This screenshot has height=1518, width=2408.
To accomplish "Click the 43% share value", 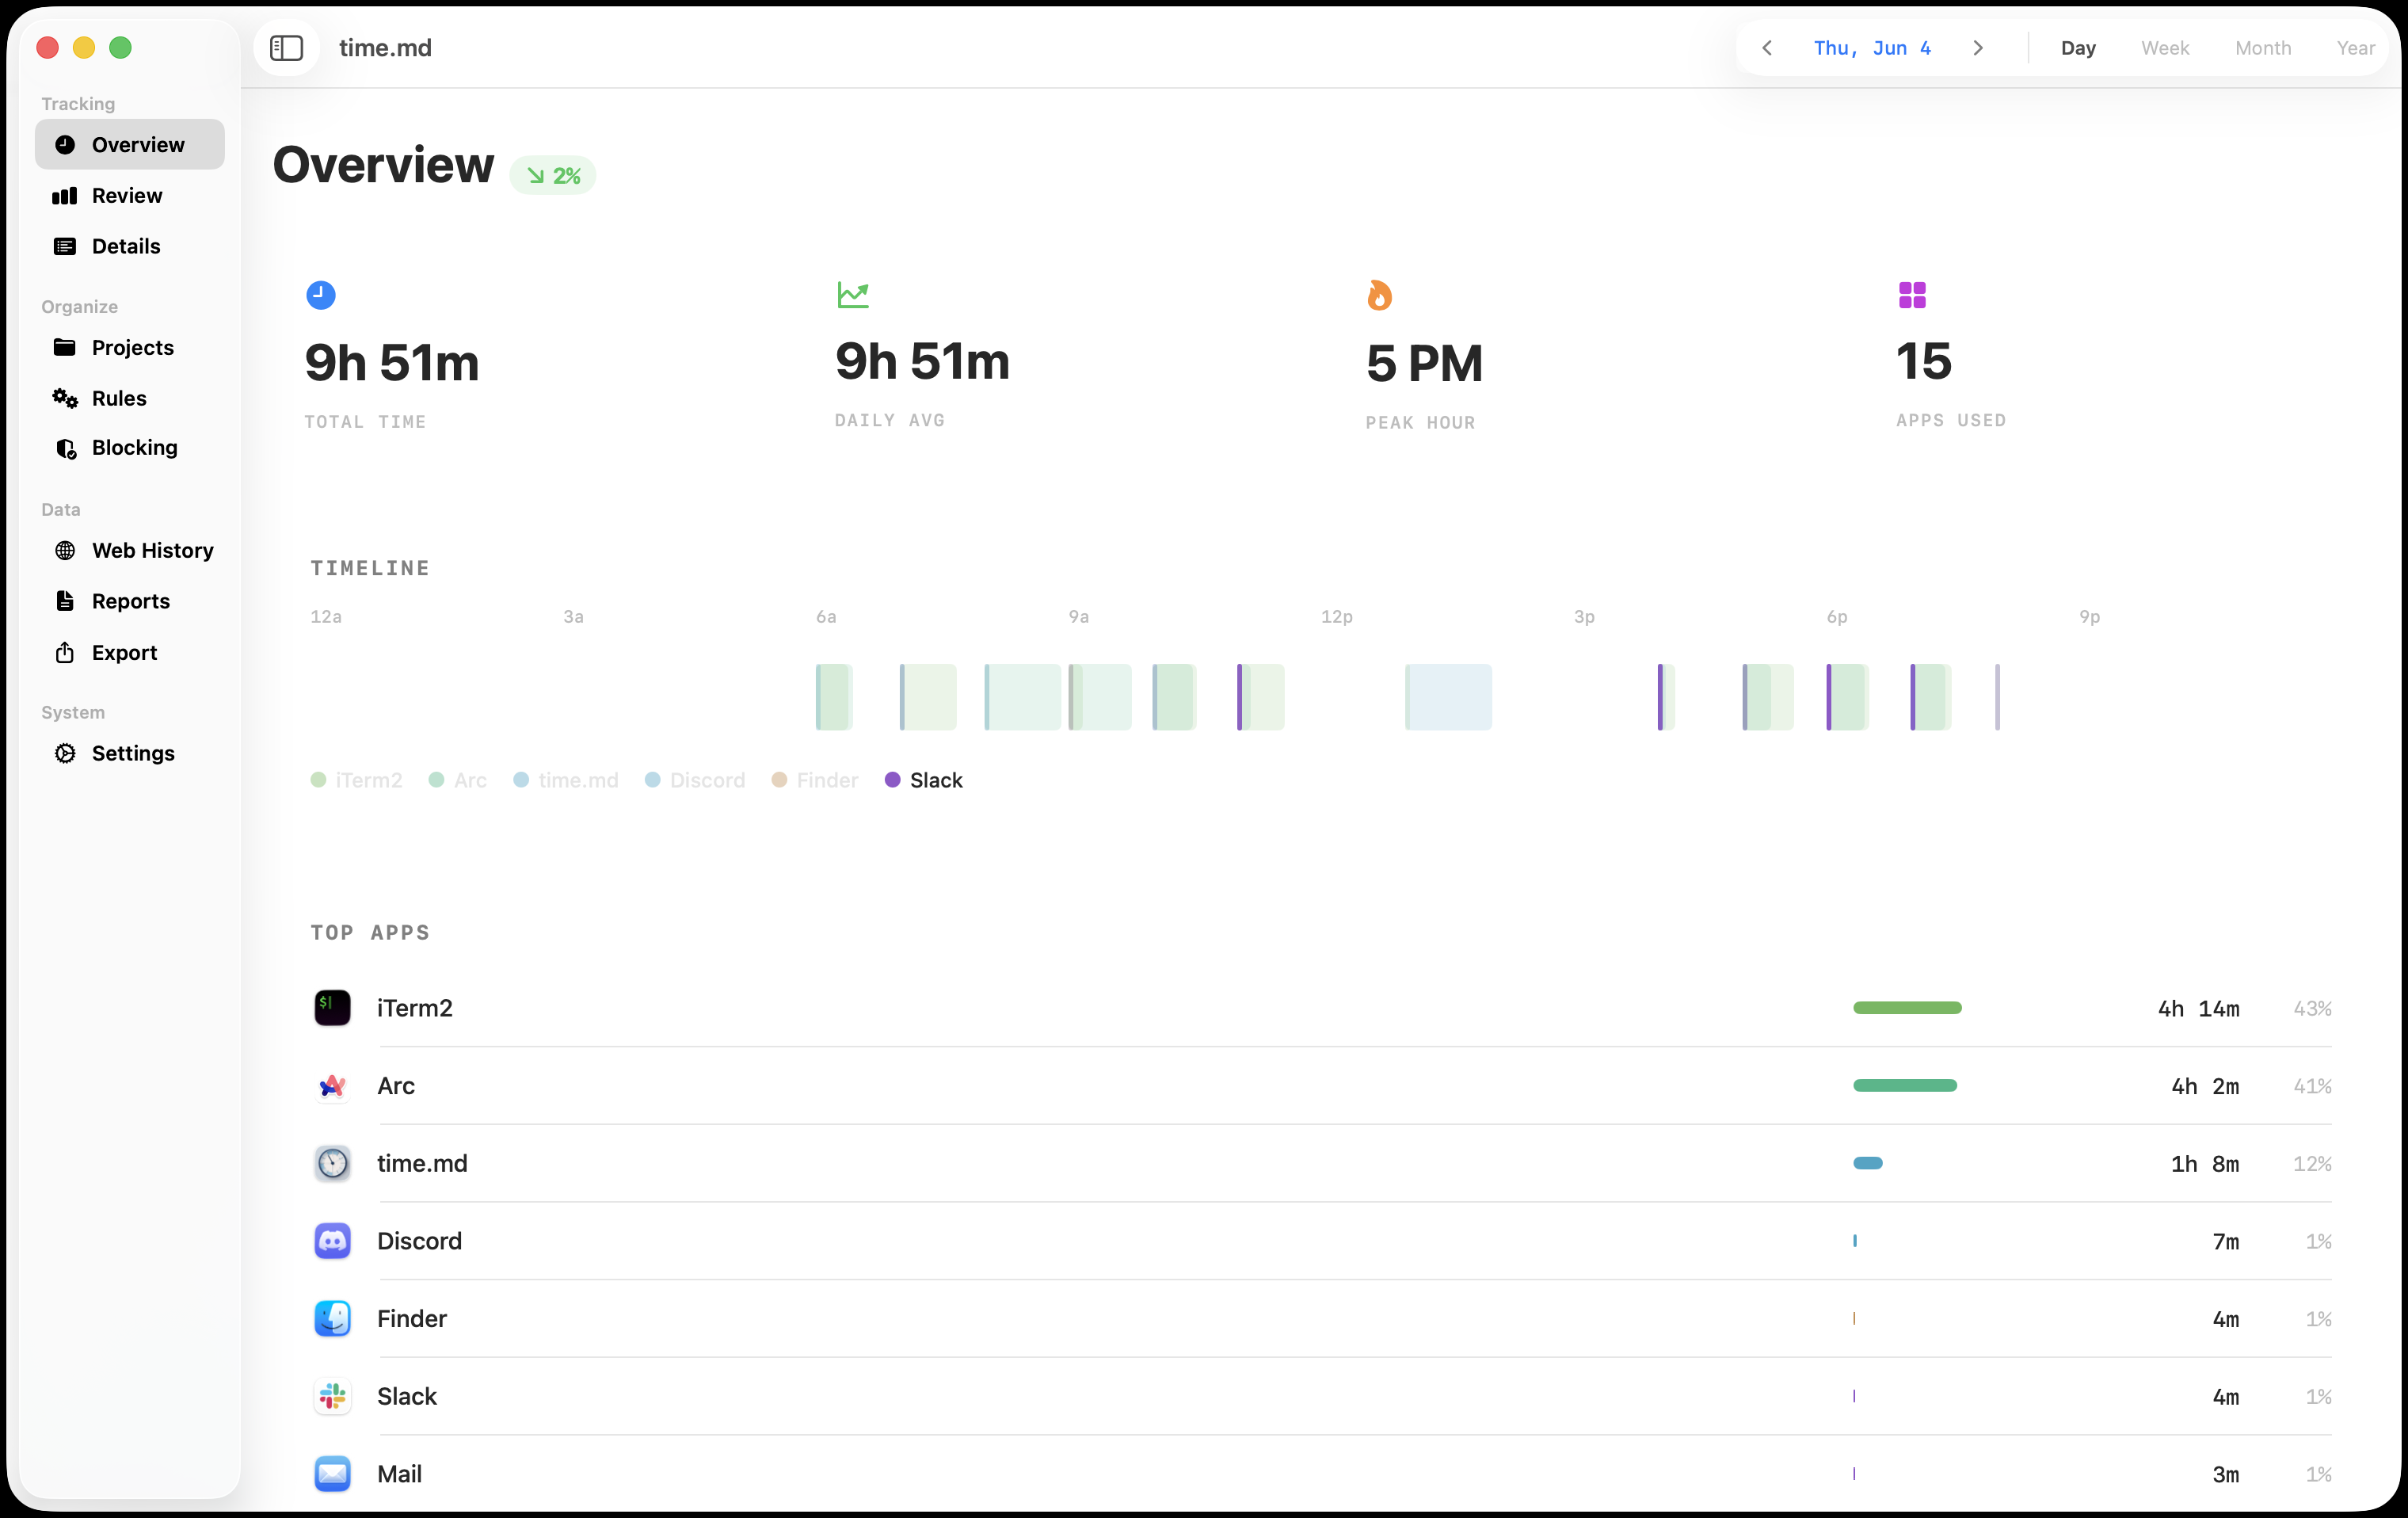I will pyautogui.click(x=2312, y=1009).
